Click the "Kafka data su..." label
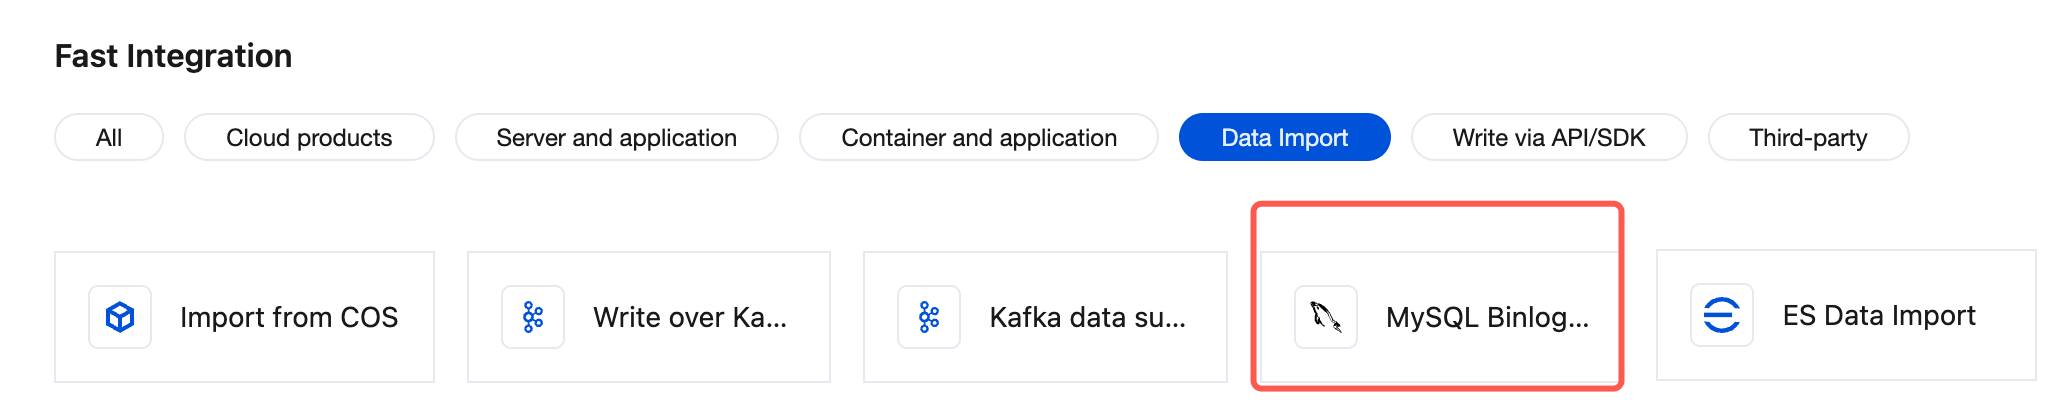 coord(1087,317)
